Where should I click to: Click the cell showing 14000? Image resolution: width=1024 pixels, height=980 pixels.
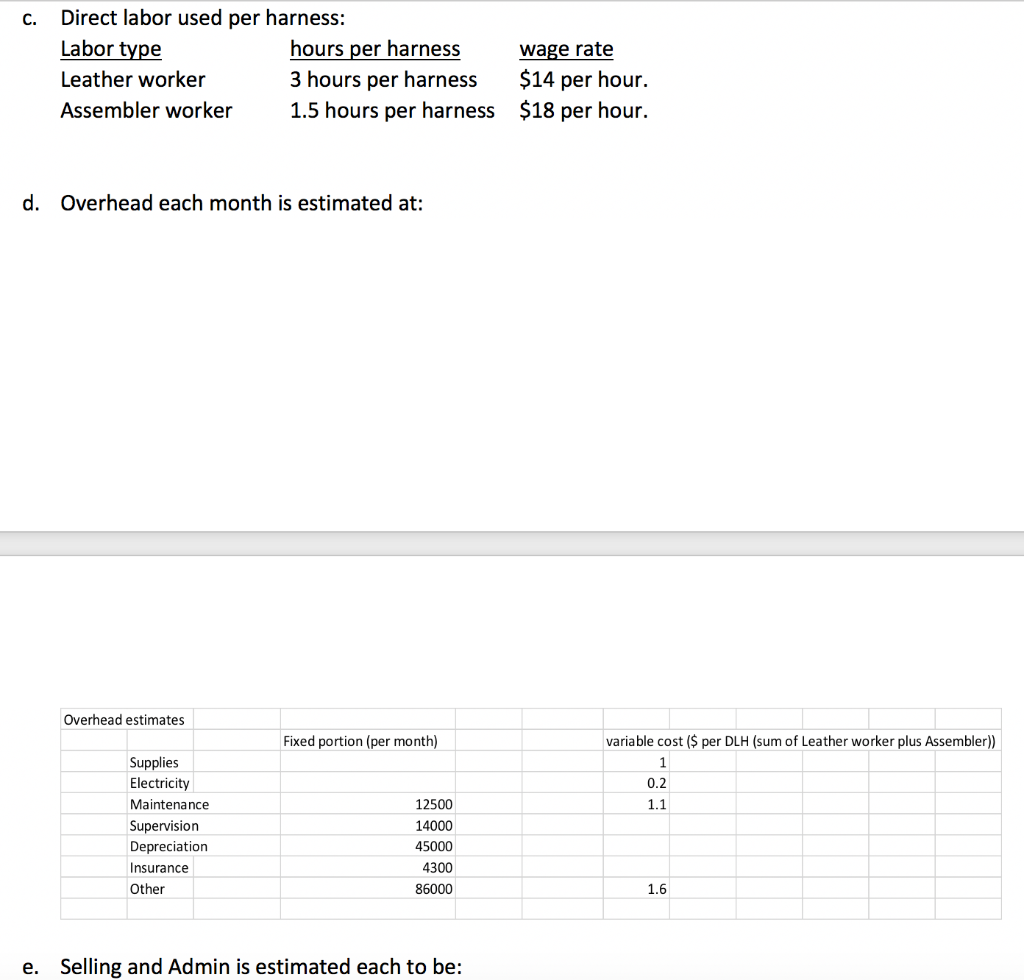point(432,825)
